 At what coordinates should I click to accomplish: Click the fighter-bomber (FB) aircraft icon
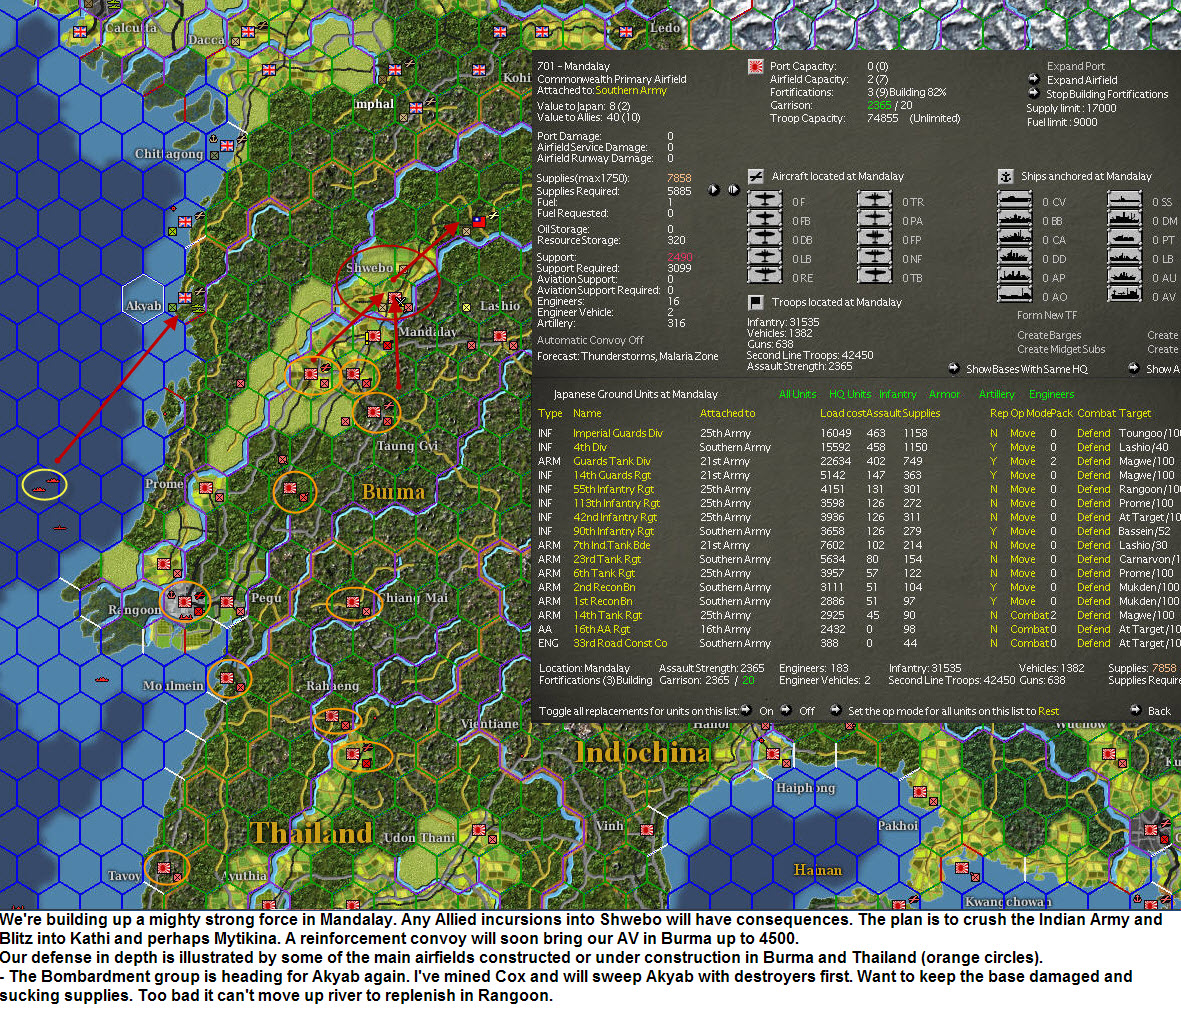(x=764, y=219)
